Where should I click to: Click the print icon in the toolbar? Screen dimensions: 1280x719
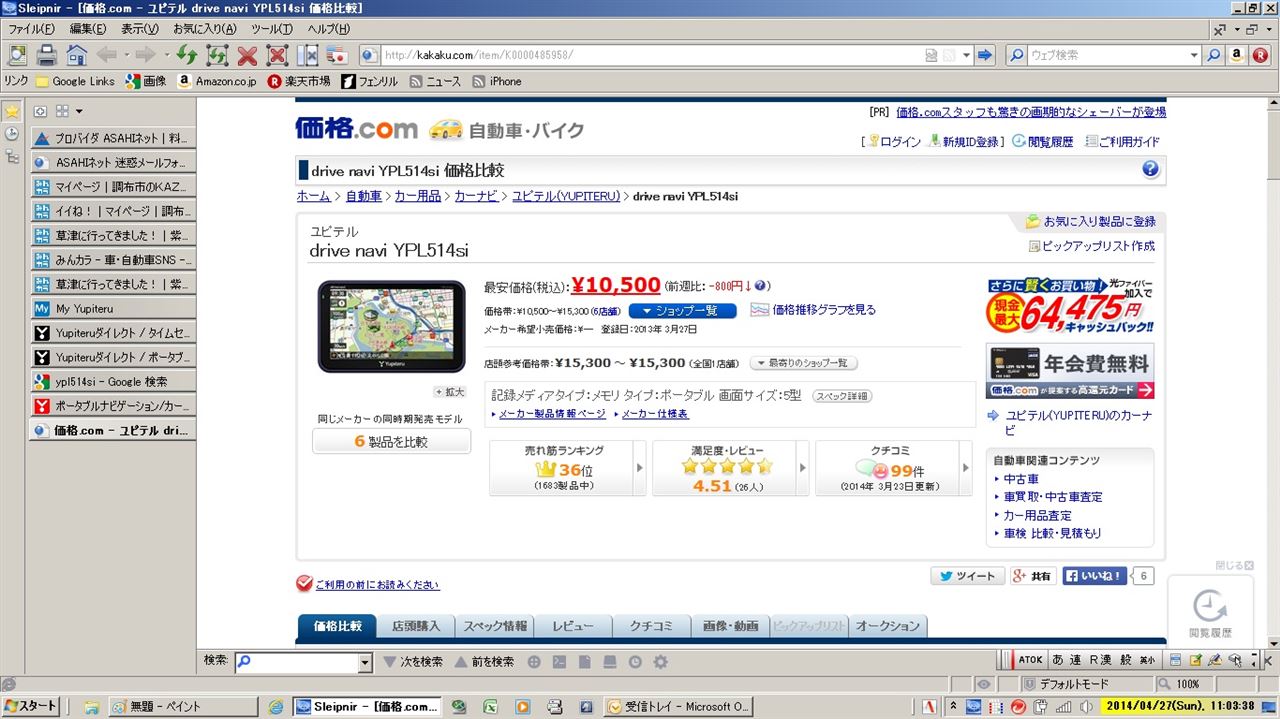(x=46, y=55)
